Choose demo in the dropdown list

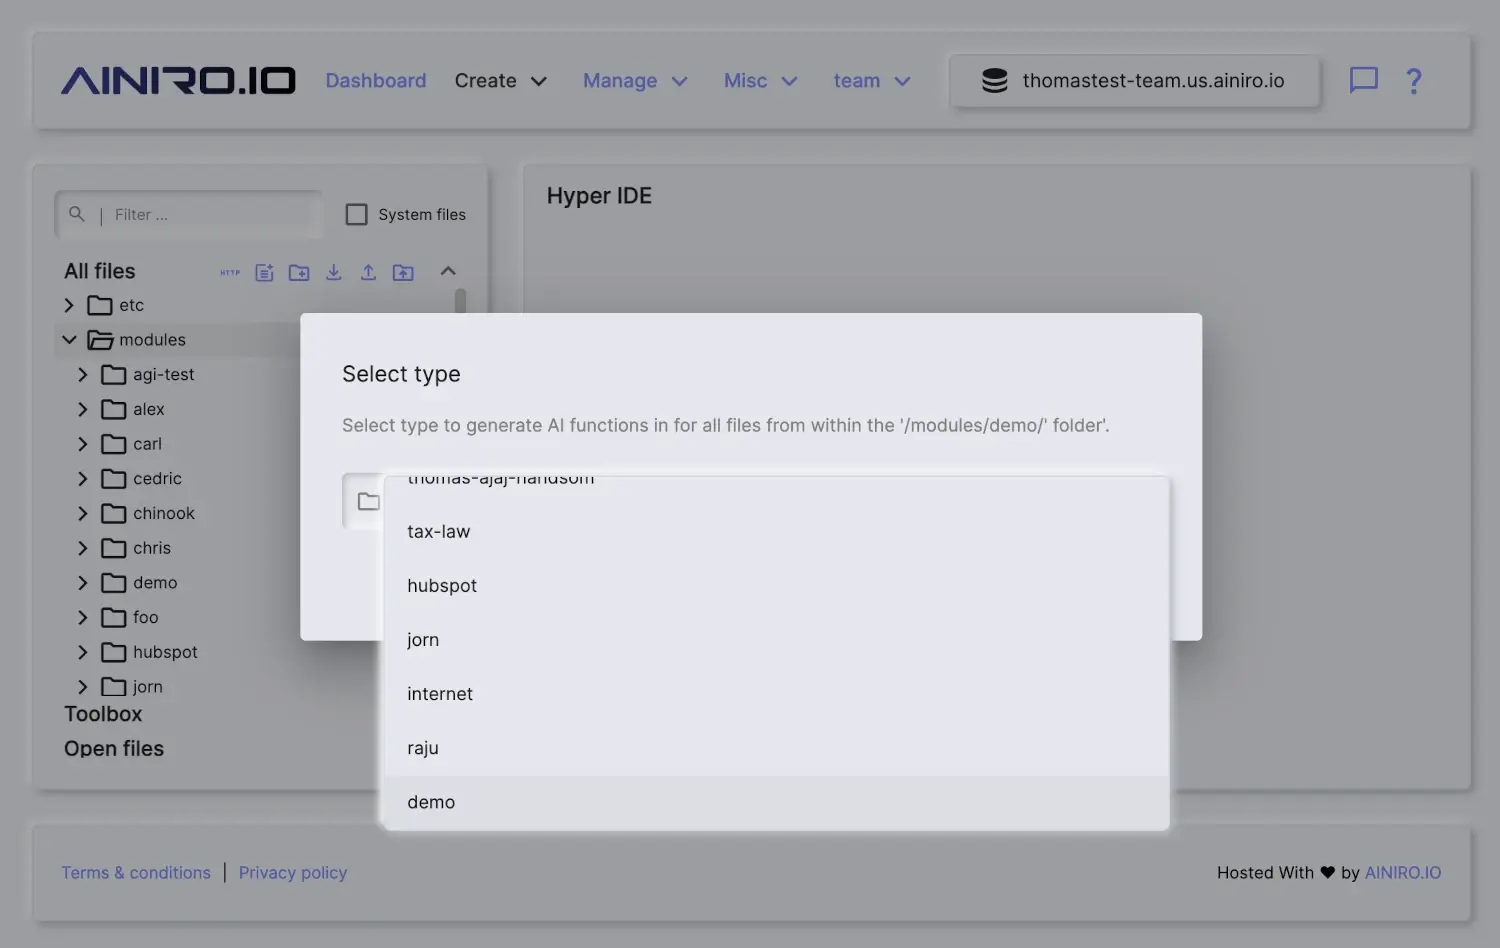pyautogui.click(x=777, y=802)
